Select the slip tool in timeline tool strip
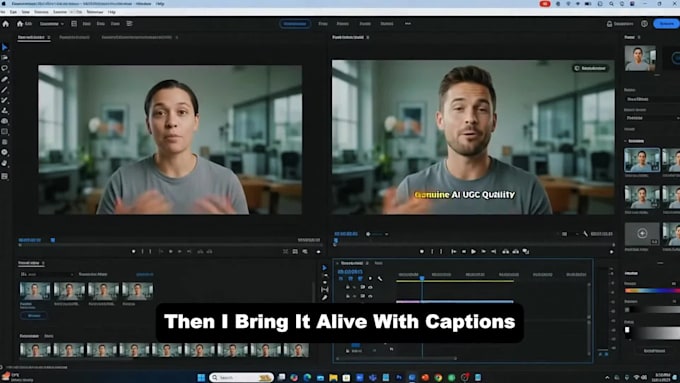680x383 pixels. pyautogui.click(x=324, y=290)
